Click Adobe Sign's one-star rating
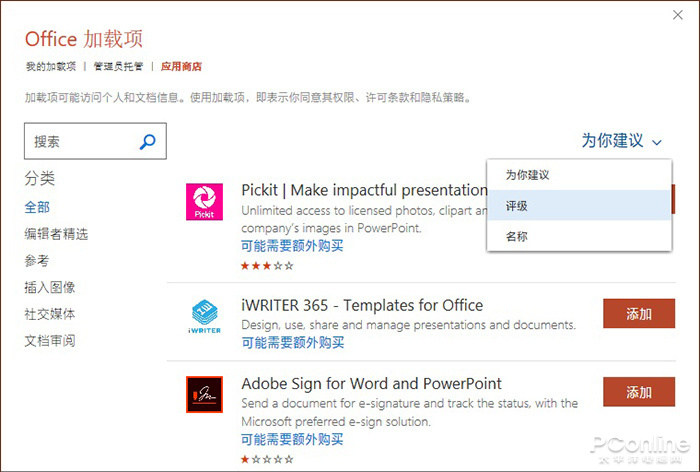The height and width of the screenshot is (472, 700). pos(267,459)
